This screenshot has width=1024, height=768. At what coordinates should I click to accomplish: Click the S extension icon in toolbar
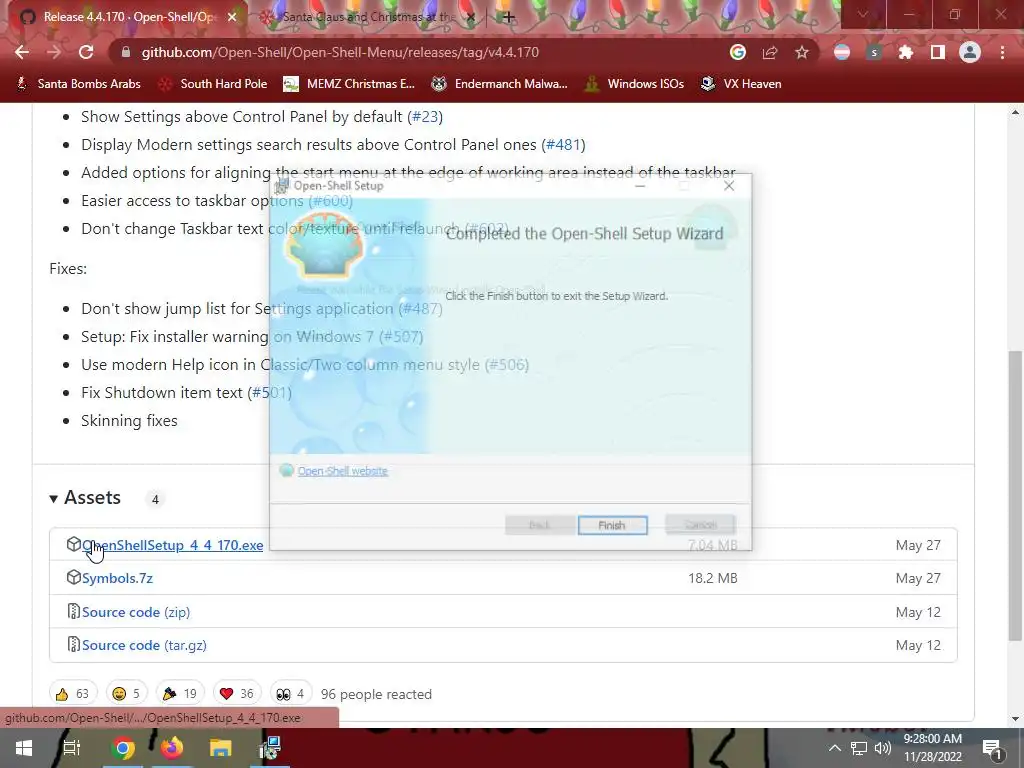pos(874,52)
